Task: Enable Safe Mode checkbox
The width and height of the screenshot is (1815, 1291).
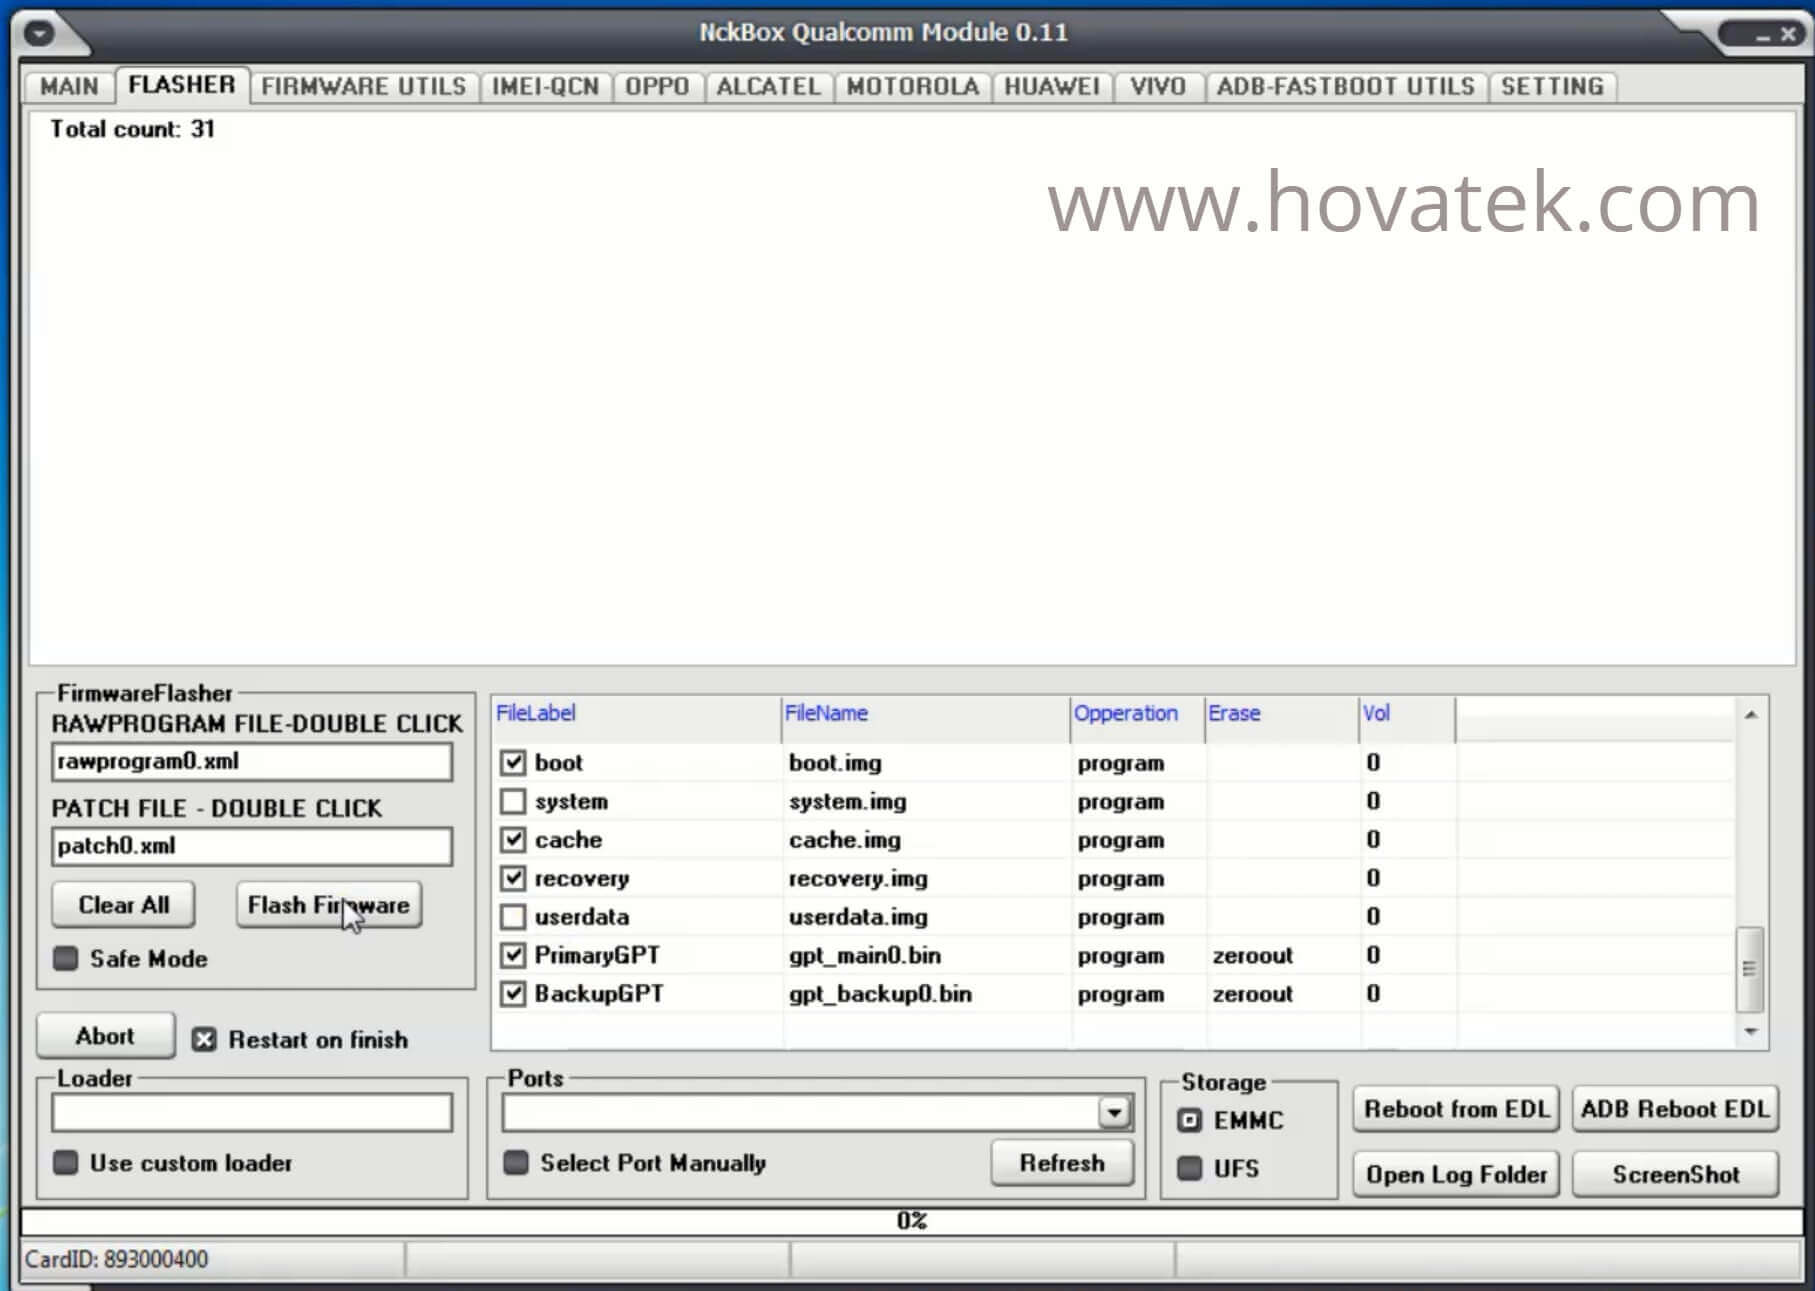Action: 66,959
